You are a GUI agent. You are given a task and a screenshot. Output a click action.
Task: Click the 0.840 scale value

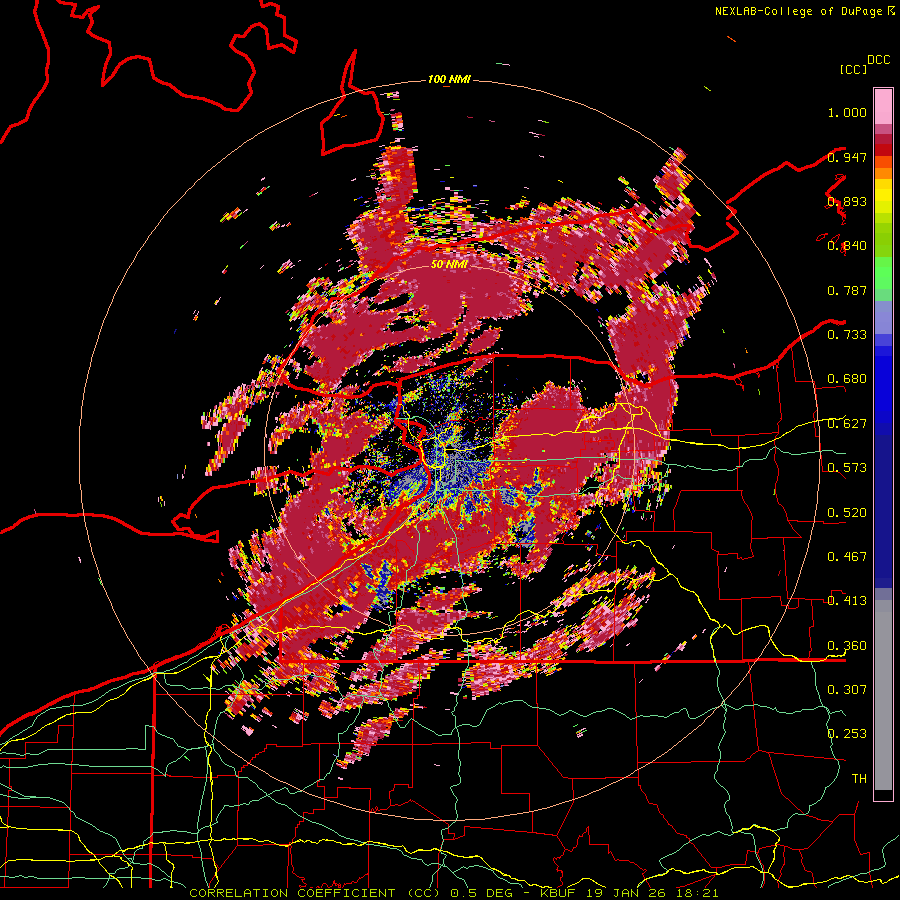pyautogui.click(x=847, y=246)
